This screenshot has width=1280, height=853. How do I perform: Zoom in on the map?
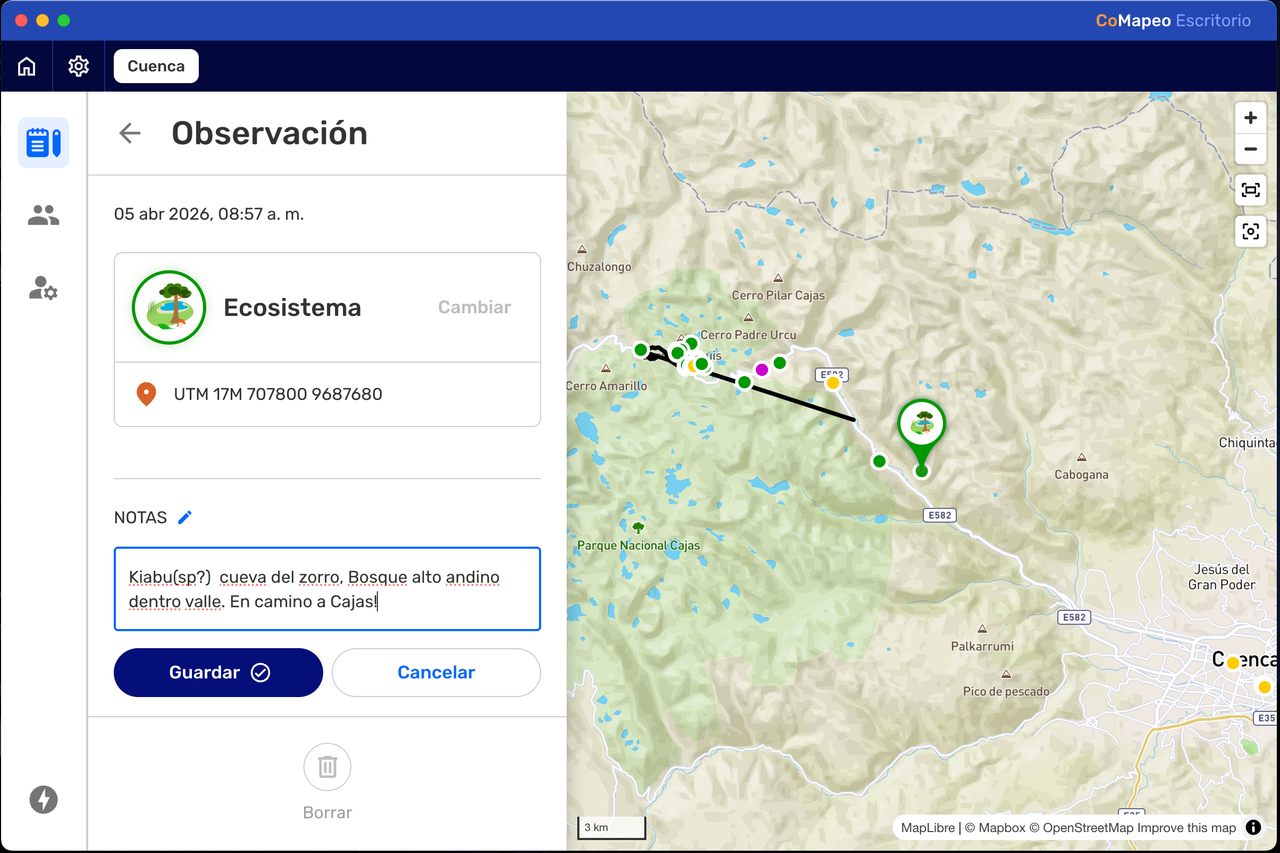1251,118
